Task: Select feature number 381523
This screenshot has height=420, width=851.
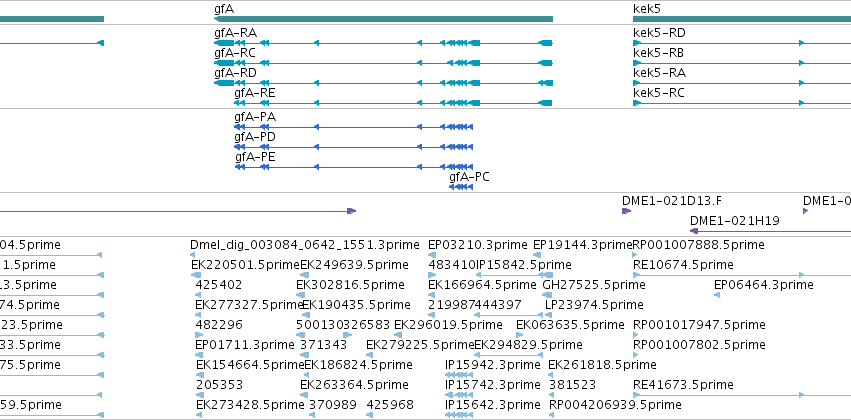Action: [x=572, y=385]
